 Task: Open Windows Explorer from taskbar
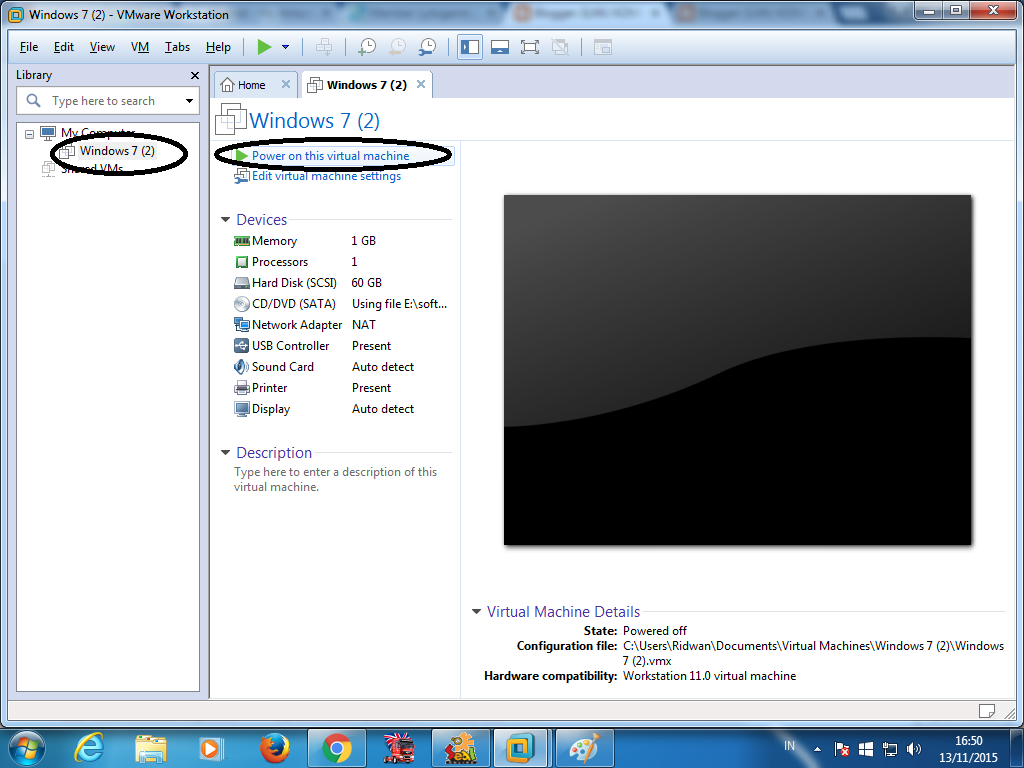click(151, 748)
